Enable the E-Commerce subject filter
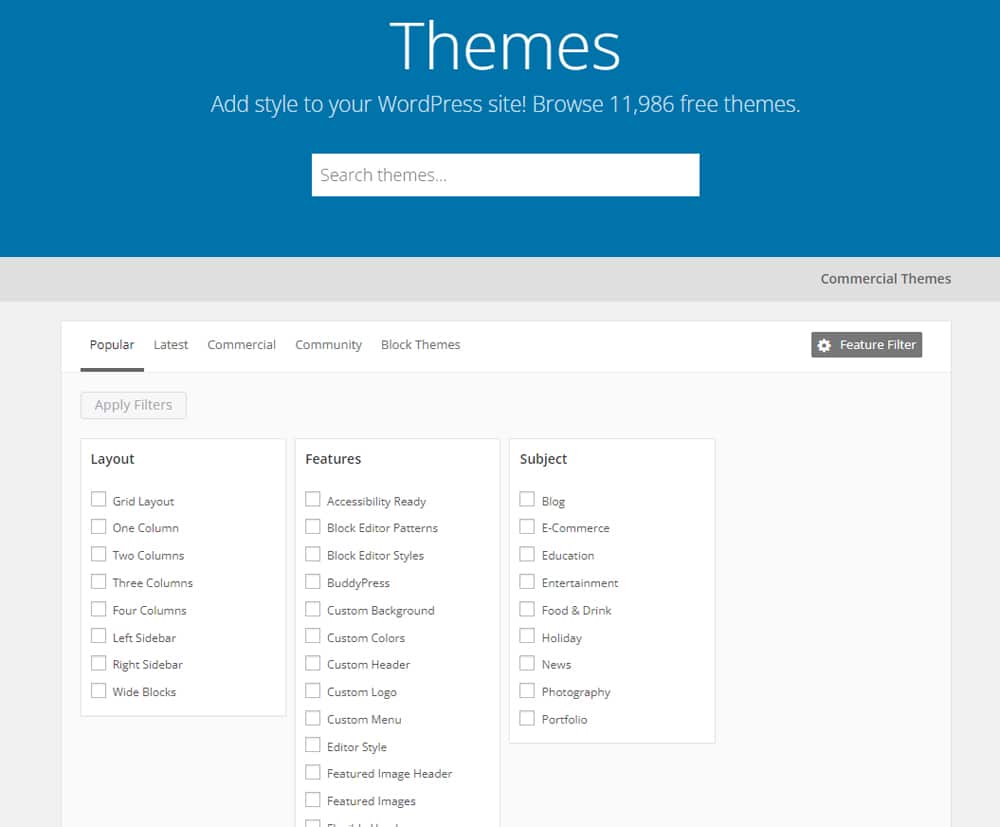Viewport: 1000px width, 827px height. point(527,526)
